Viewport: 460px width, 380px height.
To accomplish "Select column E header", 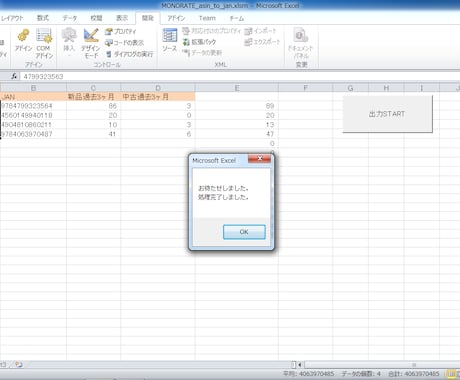I will pyautogui.click(x=237, y=88).
